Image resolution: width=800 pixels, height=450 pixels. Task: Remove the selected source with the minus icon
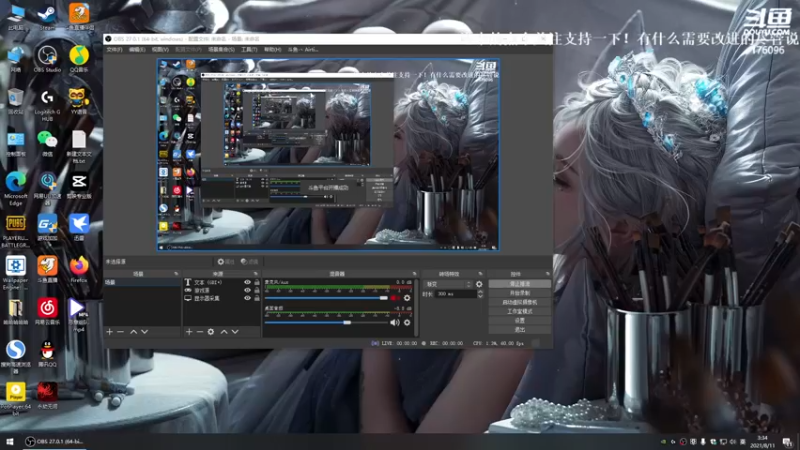click(x=199, y=332)
